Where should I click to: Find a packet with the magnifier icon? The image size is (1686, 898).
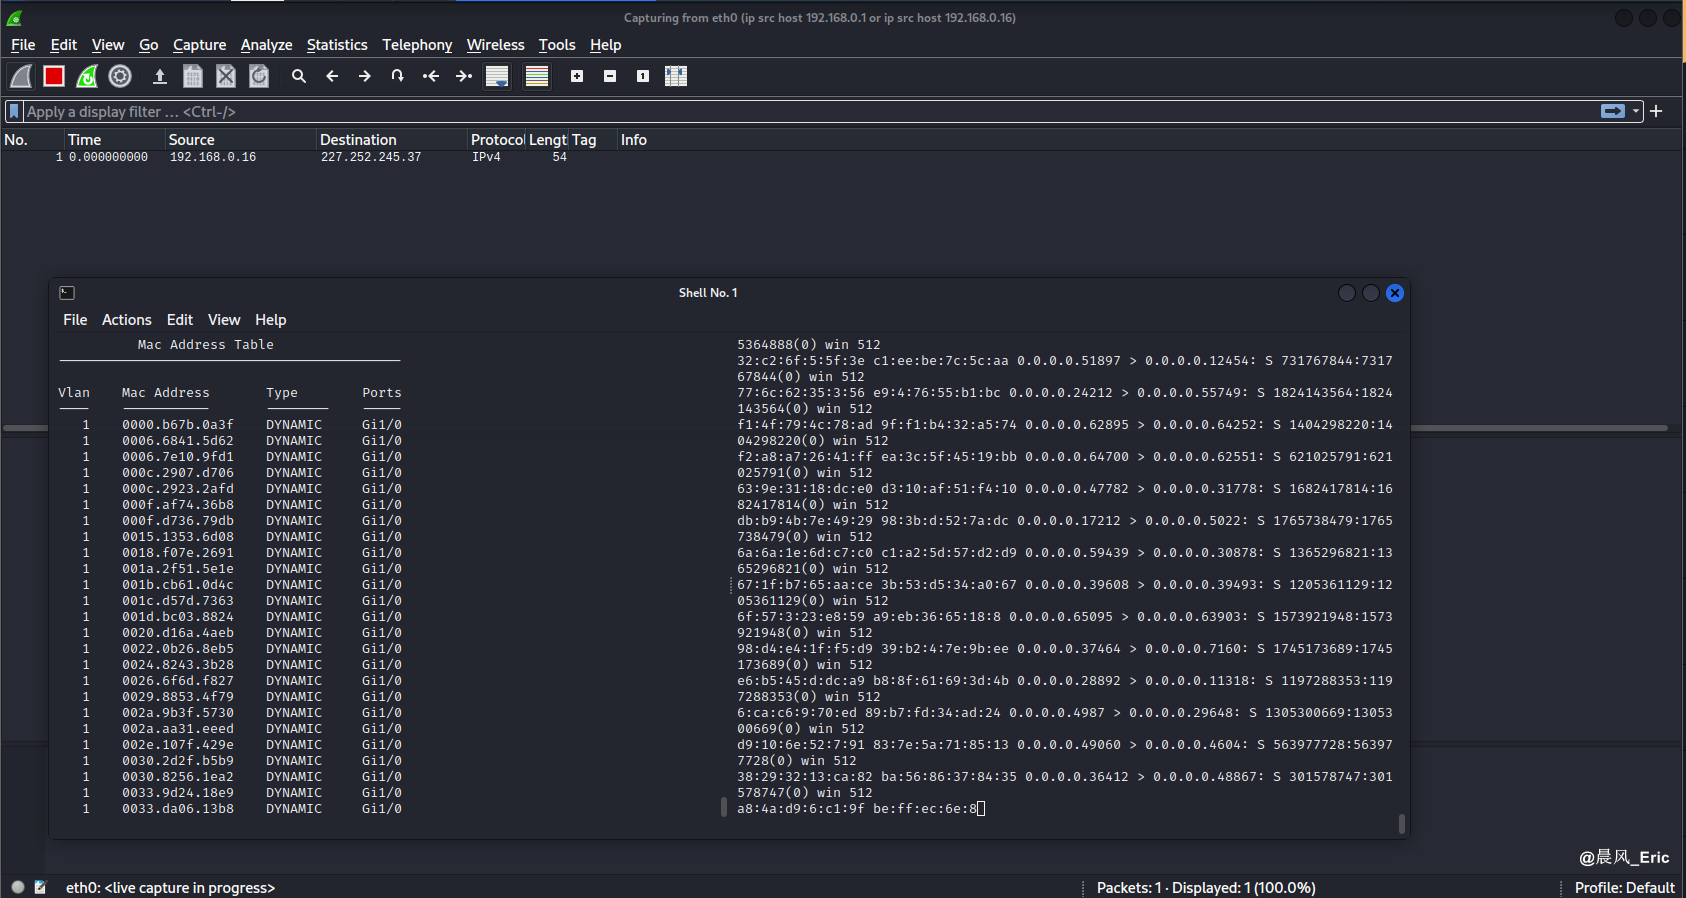tap(298, 76)
